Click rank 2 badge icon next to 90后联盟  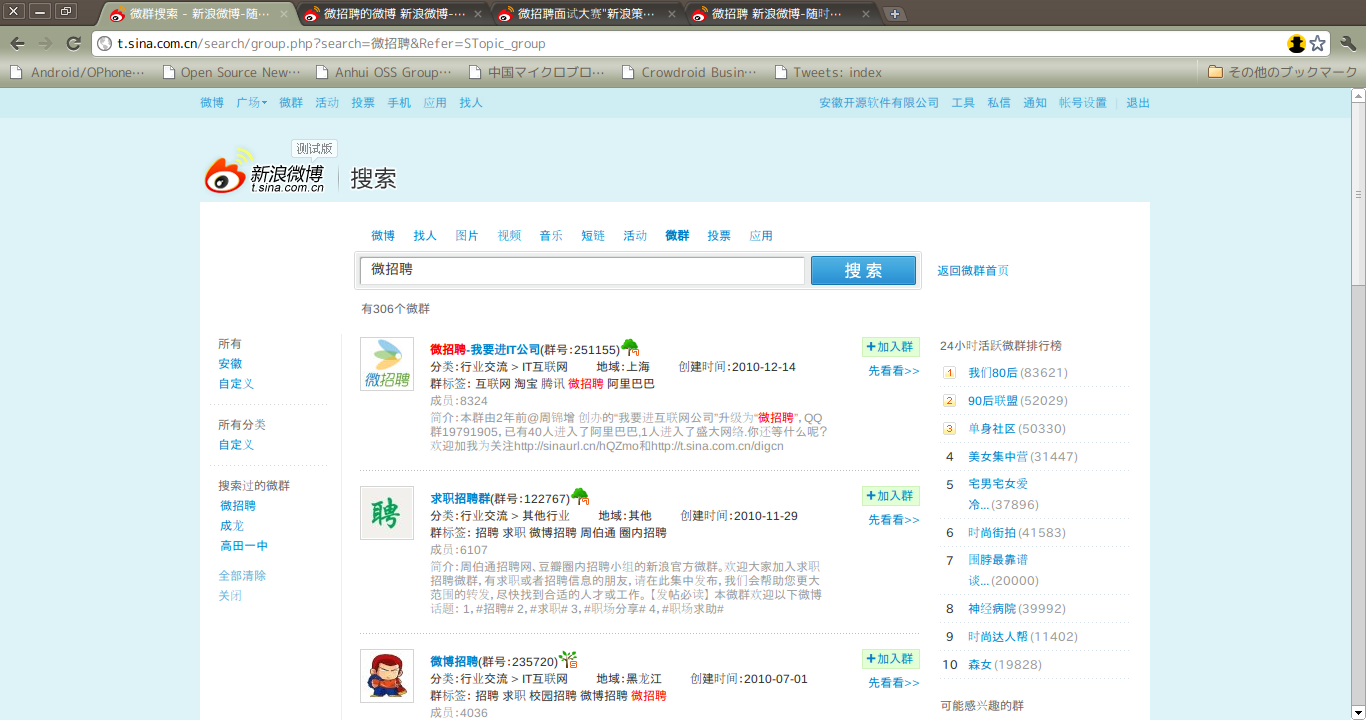click(x=949, y=401)
